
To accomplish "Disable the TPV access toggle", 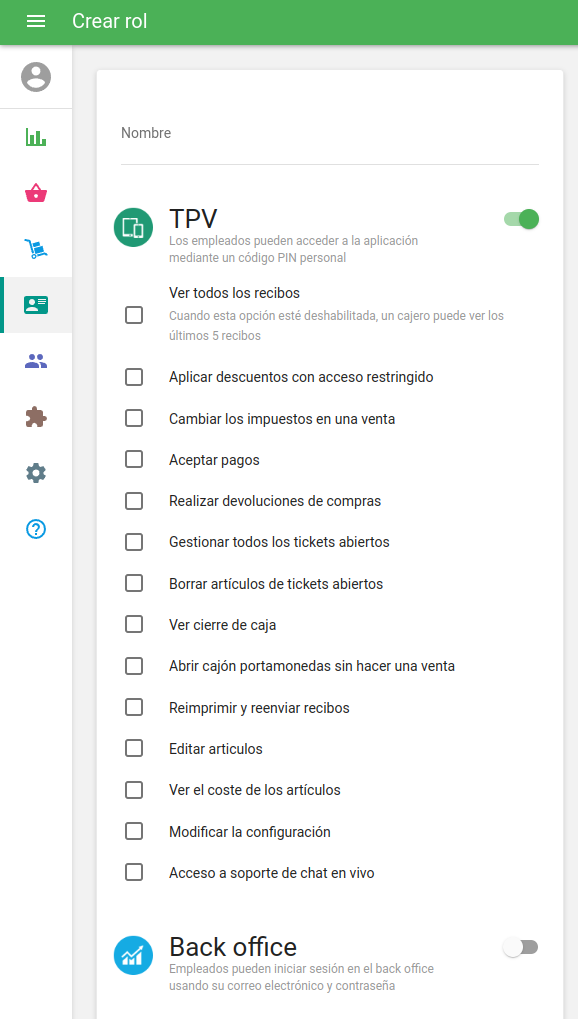I will 520,219.
